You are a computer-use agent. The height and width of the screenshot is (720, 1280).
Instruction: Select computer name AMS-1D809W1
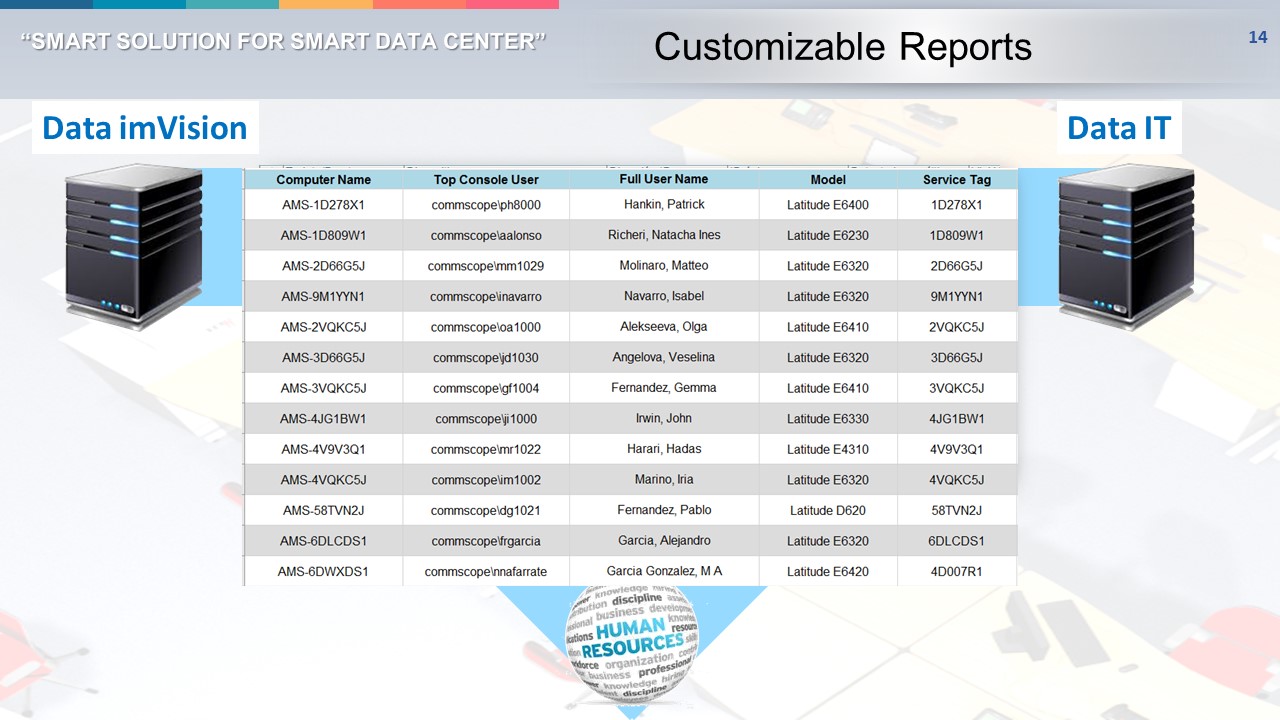[x=323, y=236]
